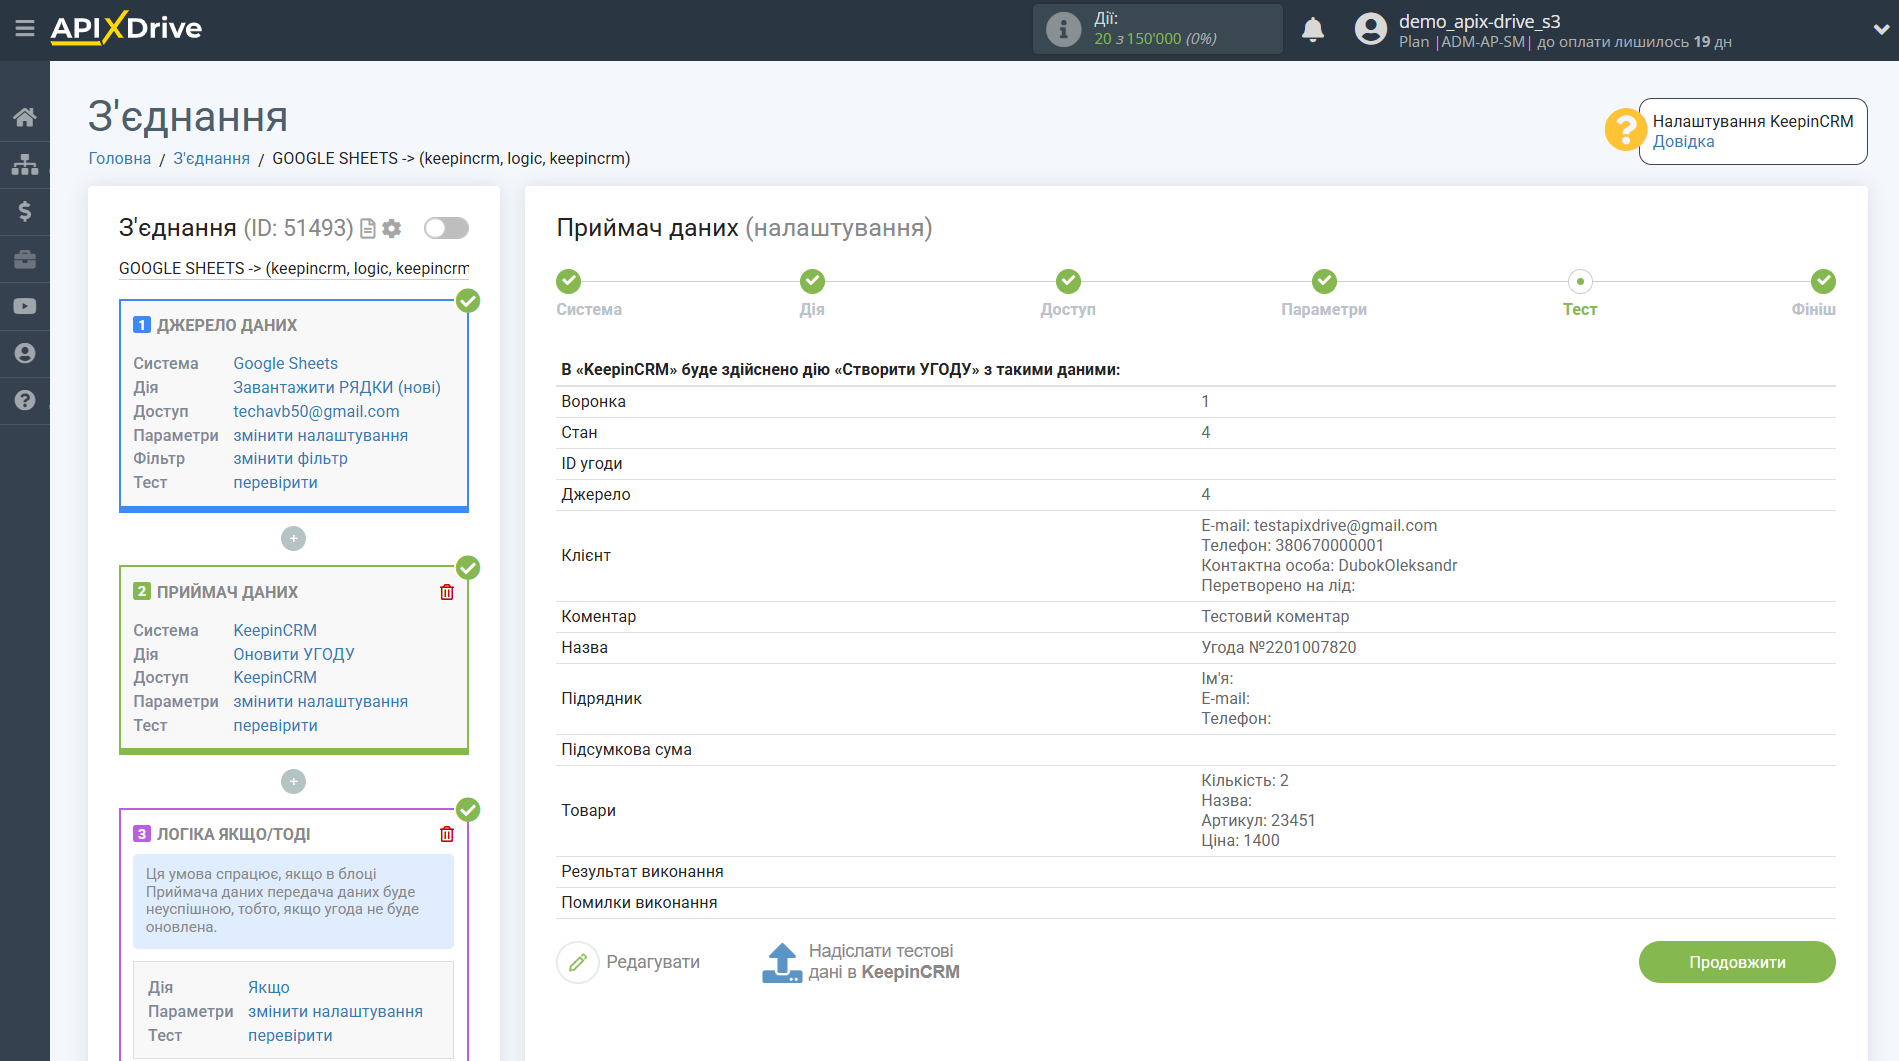Click the ApiX-Drive logo
1899x1061 pixels.
(x=126, y=28)
